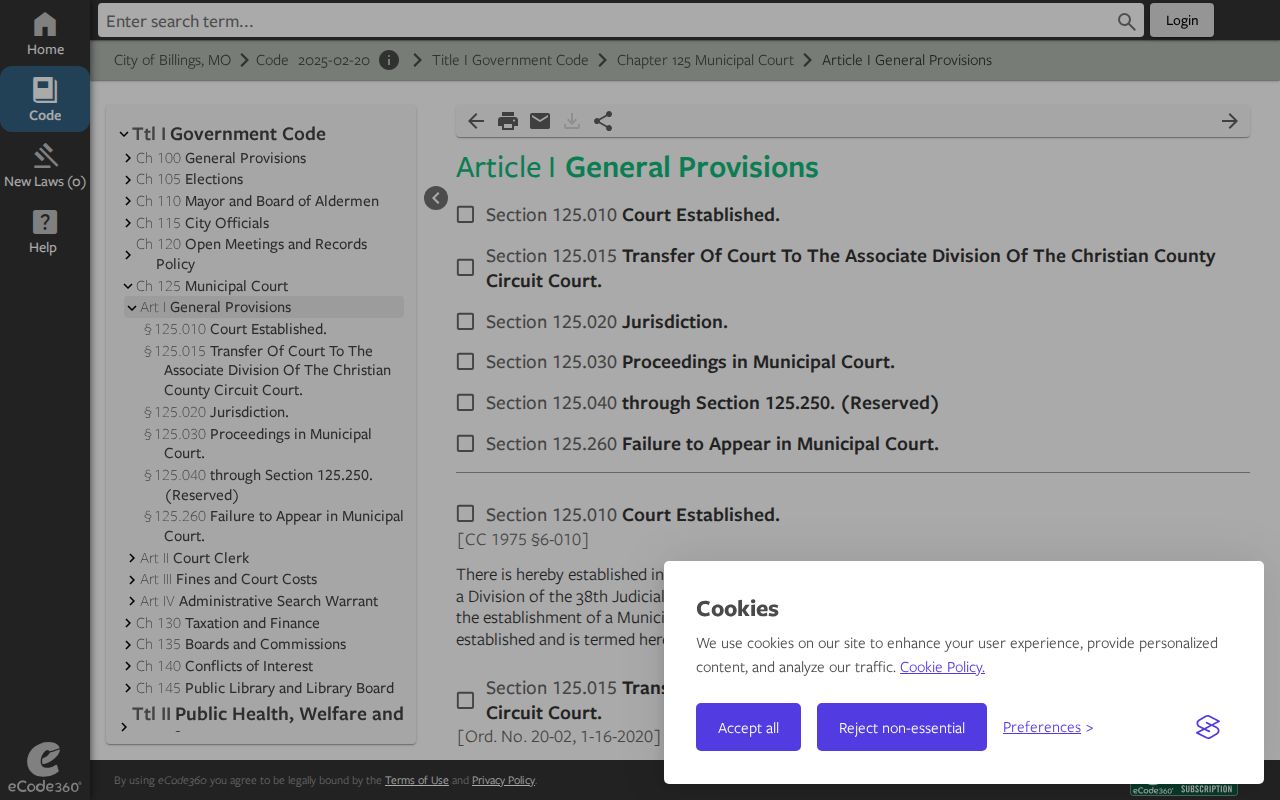Accept all cookies
The width and height of the screenshot is (1280, 800).
tap(748, 727)
